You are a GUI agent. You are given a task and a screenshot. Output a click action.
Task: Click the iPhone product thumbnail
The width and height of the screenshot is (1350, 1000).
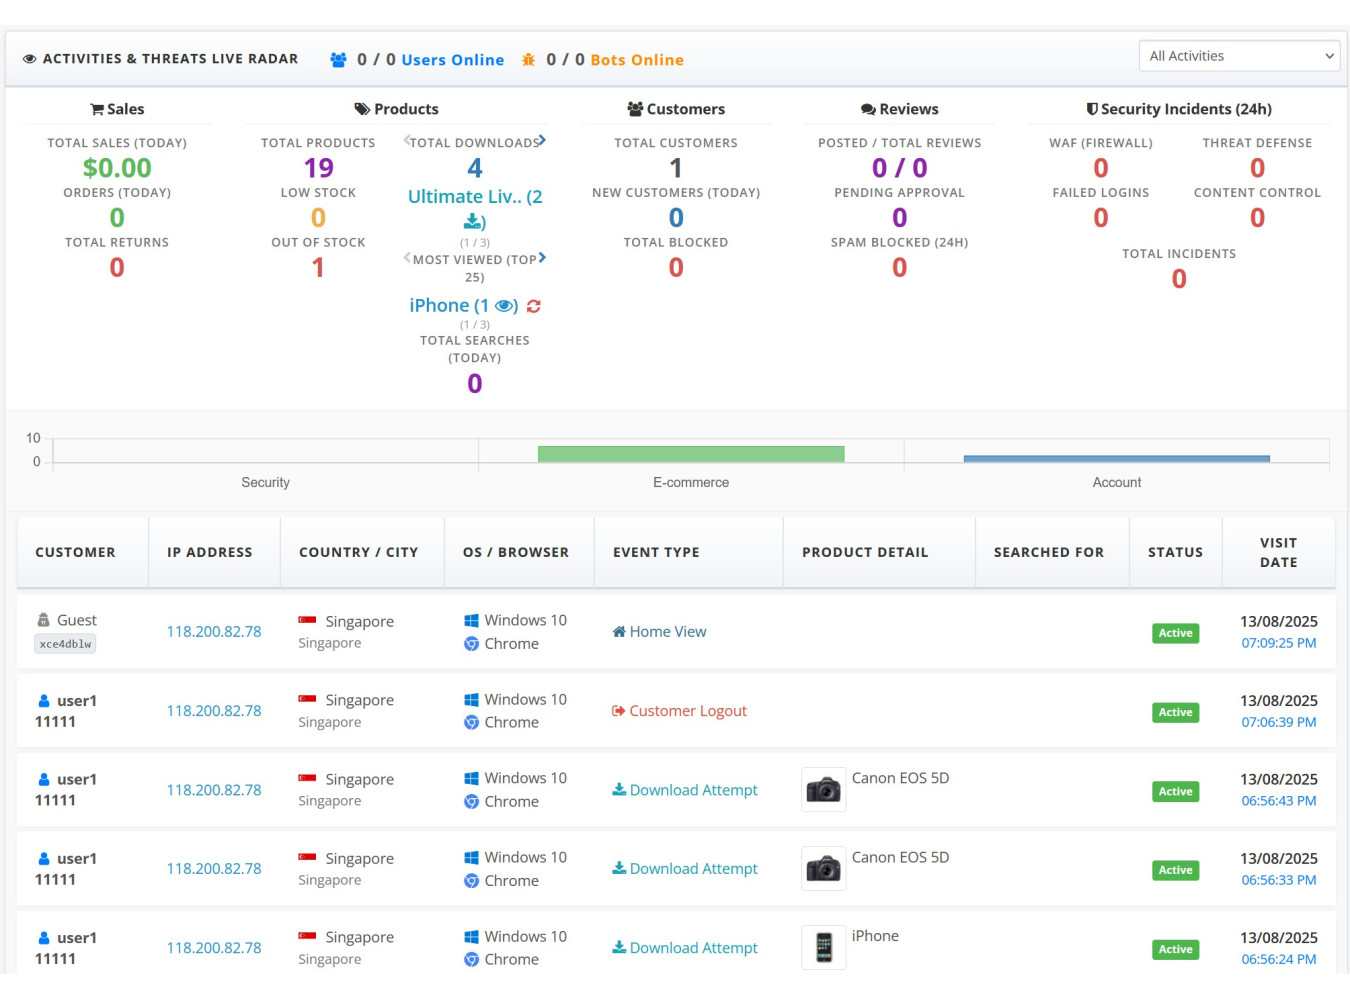824,947
